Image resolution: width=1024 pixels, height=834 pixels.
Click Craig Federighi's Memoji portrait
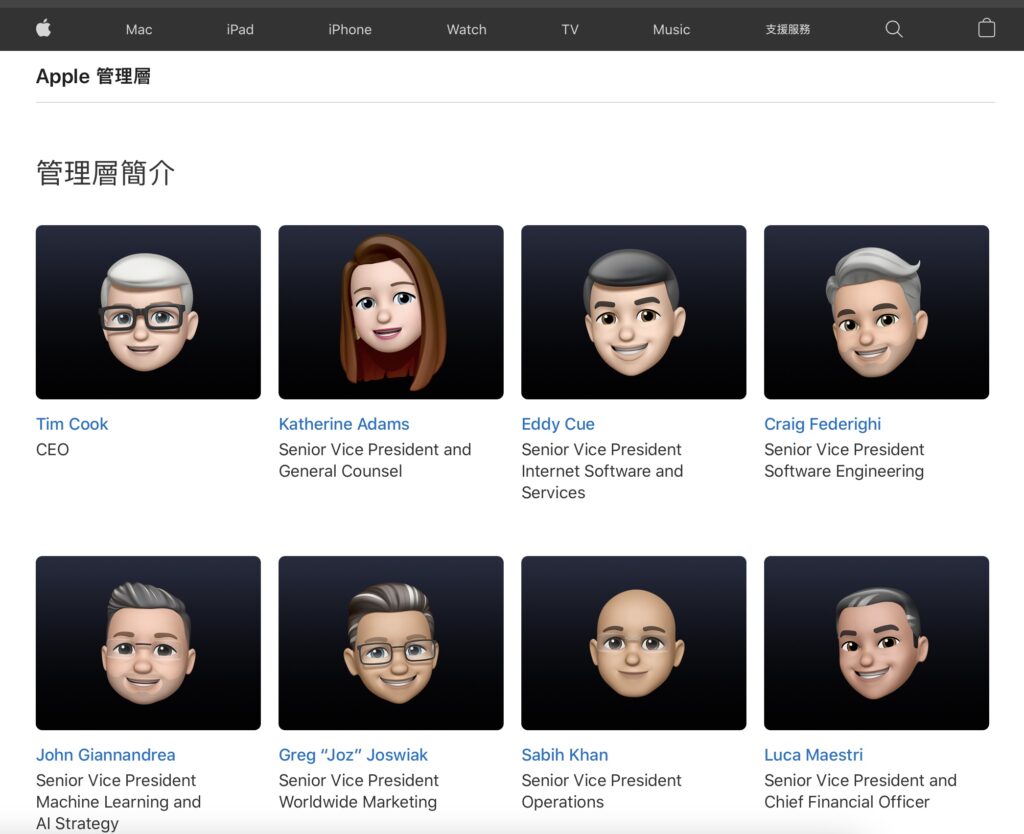point(876,312)
